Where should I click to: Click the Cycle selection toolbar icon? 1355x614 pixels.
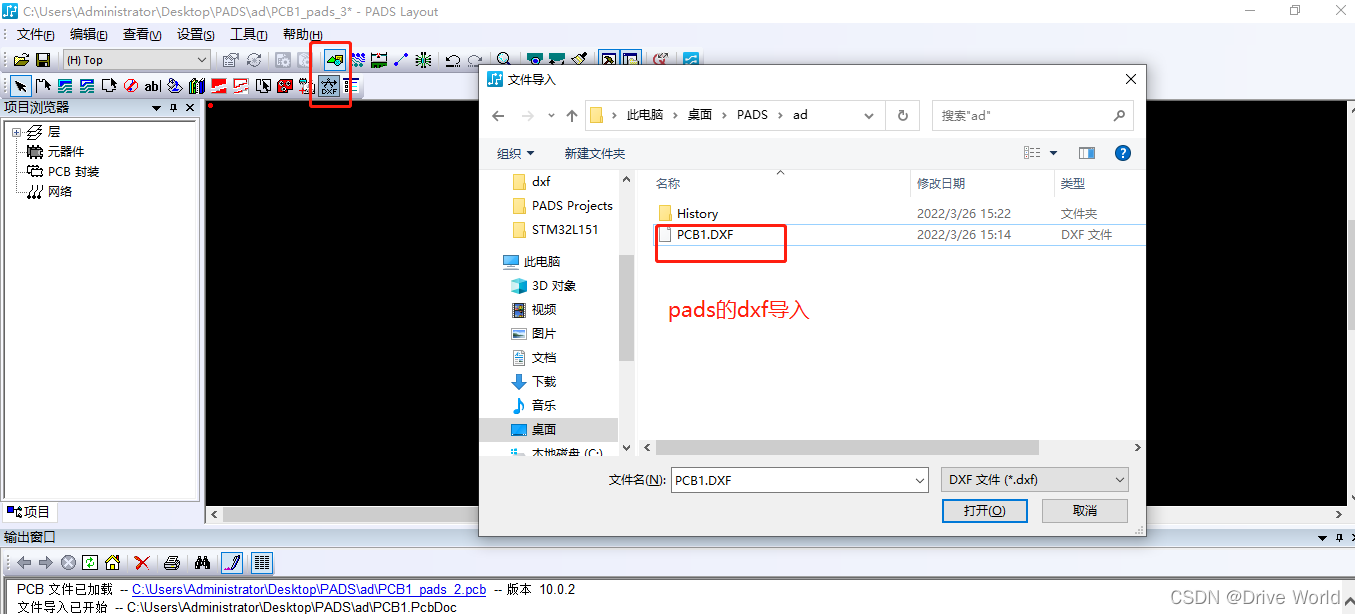point(254,60)
